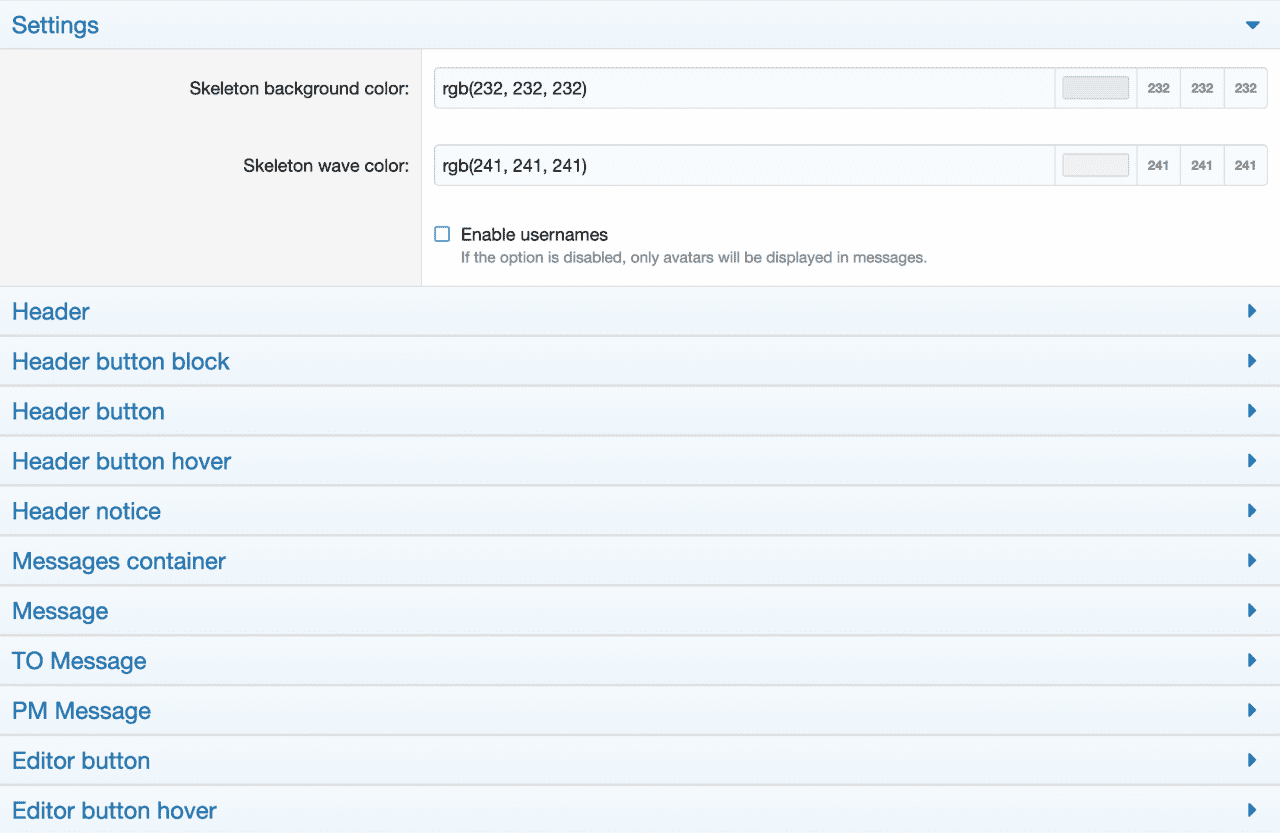Expand the Header button block arrow
Viewport: 1280px width, 833px height.
point(1252,361)
